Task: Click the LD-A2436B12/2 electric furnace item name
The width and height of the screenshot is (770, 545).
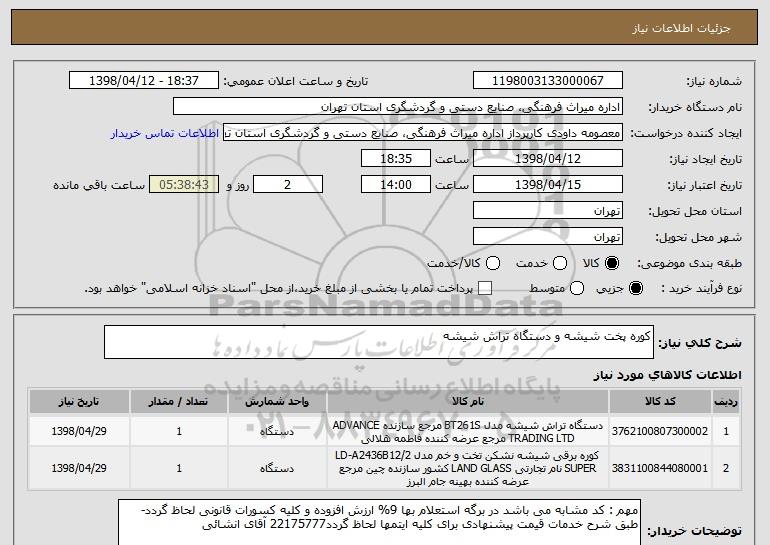Action: coord(468,468)
